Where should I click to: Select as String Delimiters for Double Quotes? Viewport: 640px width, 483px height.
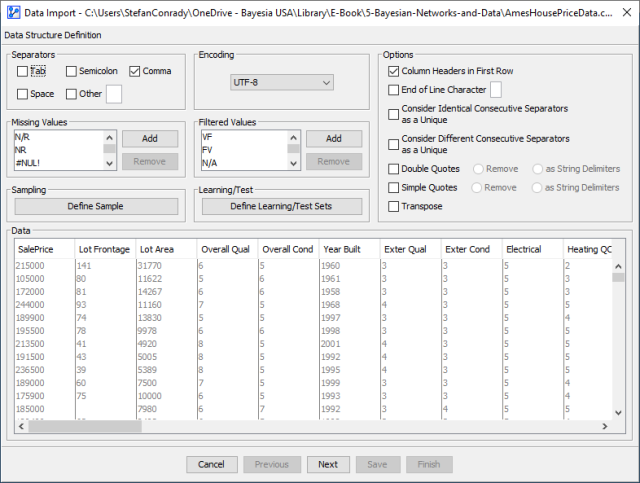(538, 169)
